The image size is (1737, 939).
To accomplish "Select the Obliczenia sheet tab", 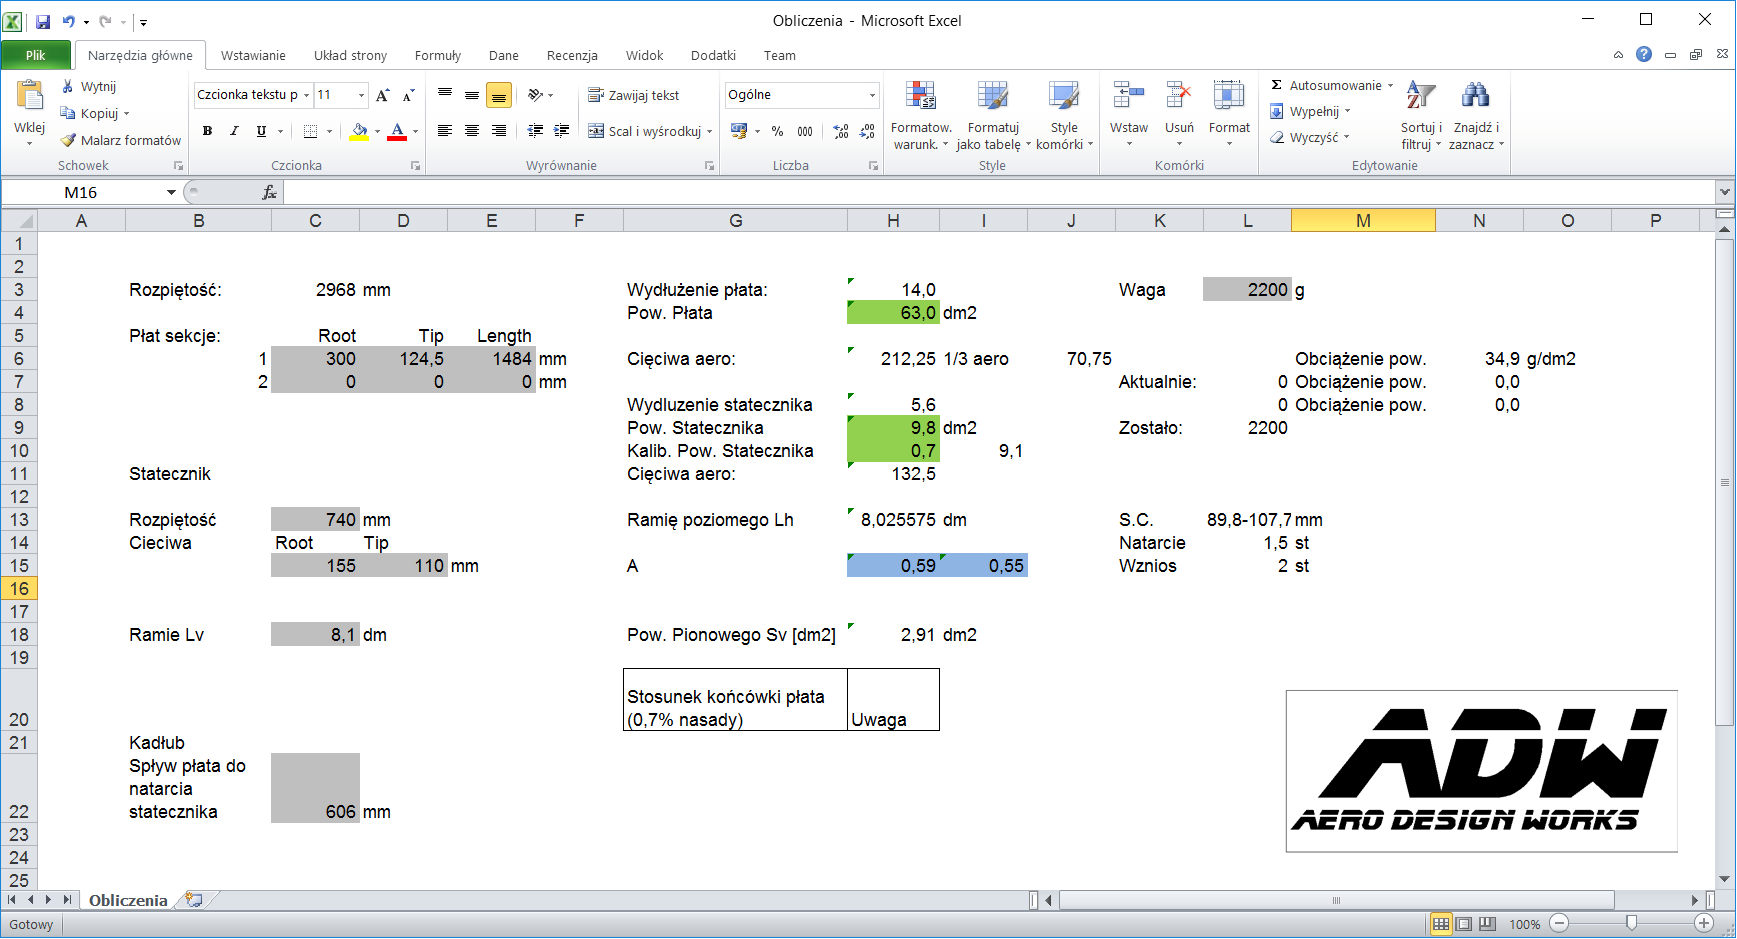I will pyautogui.click(x=128, y=900).
